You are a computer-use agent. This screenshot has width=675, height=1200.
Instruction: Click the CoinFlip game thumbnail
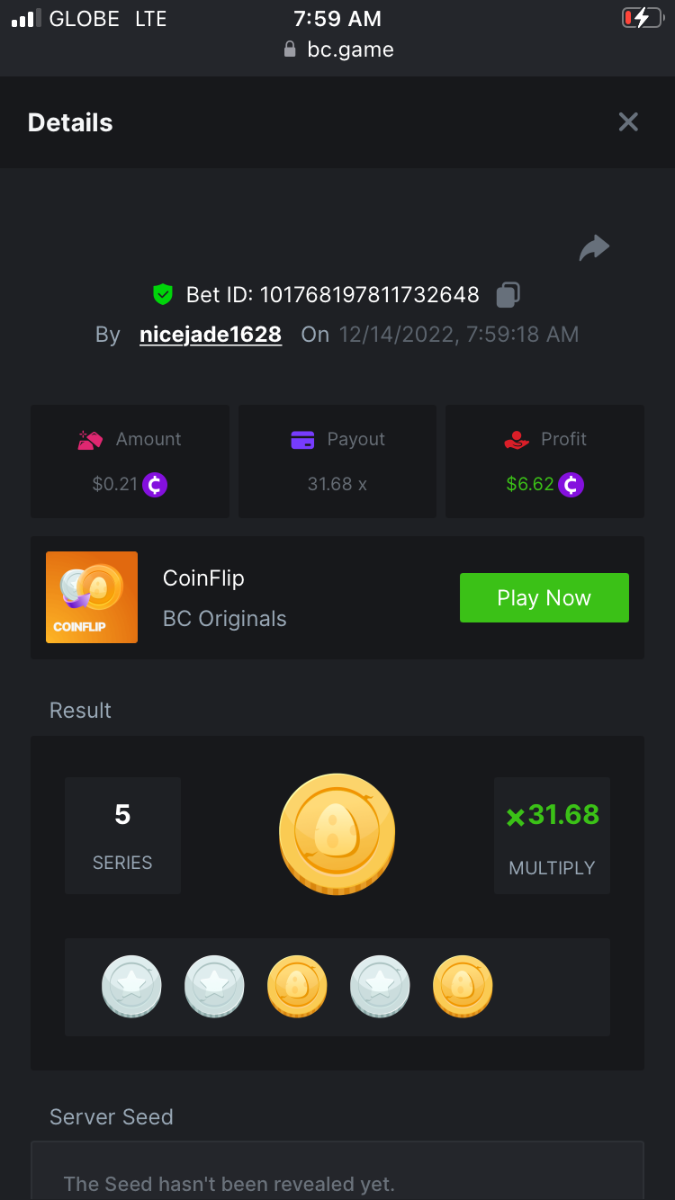point(92,597)
